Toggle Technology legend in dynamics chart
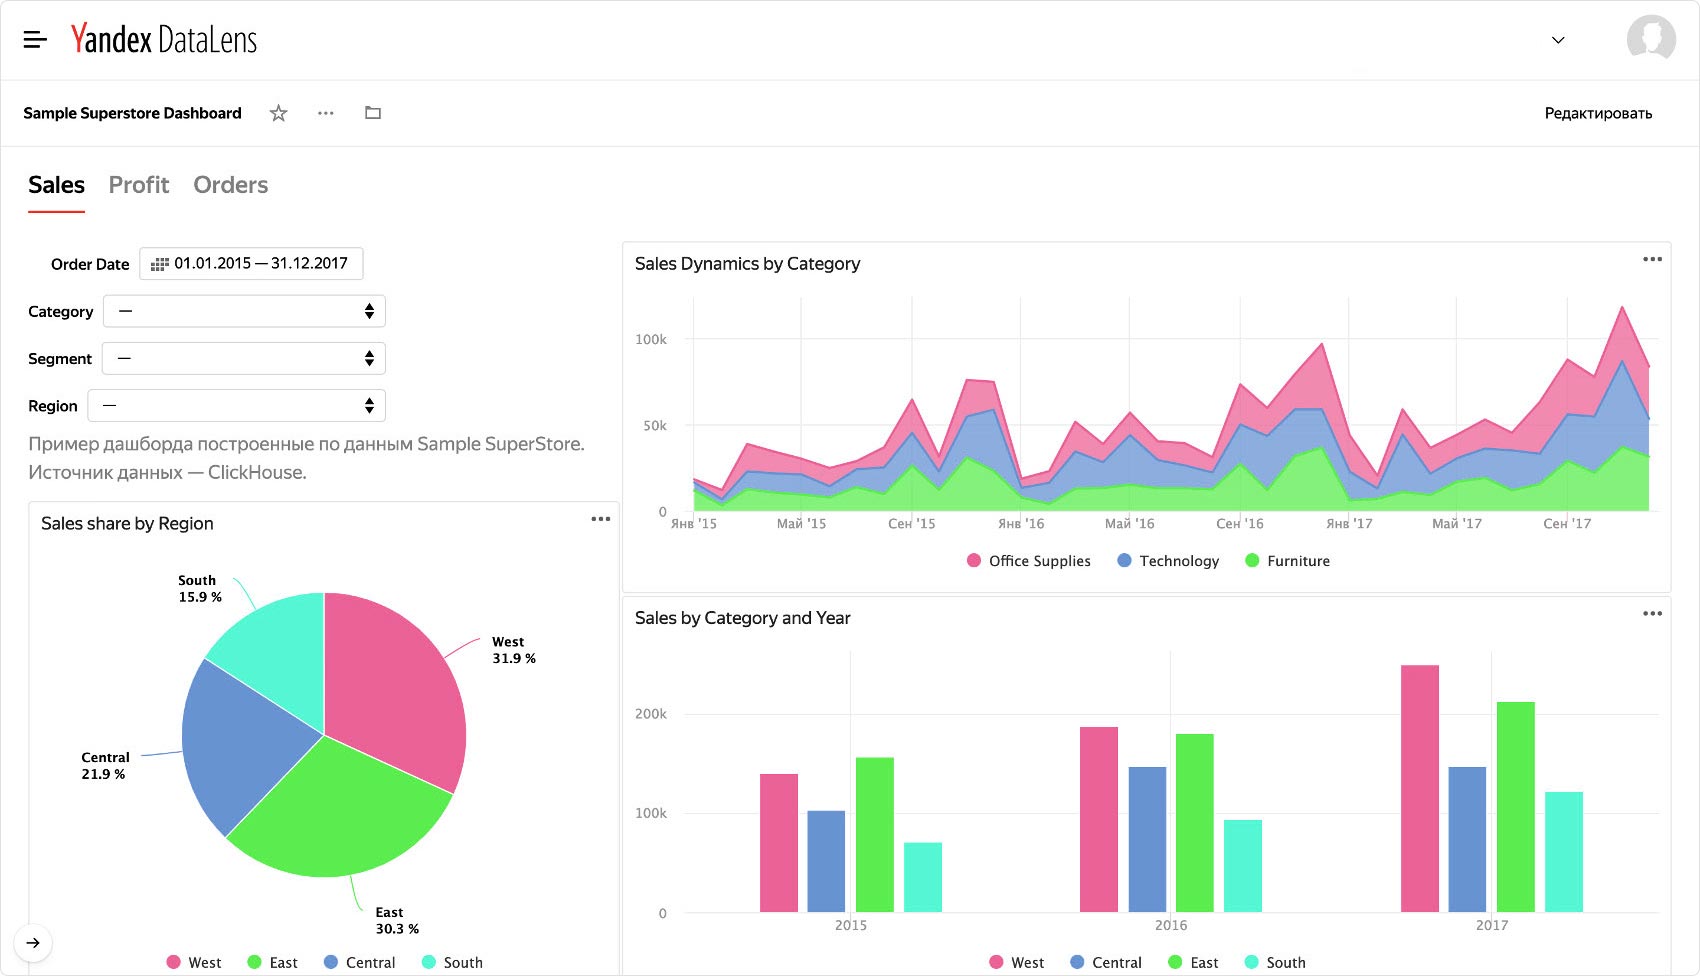The width and height of the screenshot is (1700, 976). coord(1168,561)
